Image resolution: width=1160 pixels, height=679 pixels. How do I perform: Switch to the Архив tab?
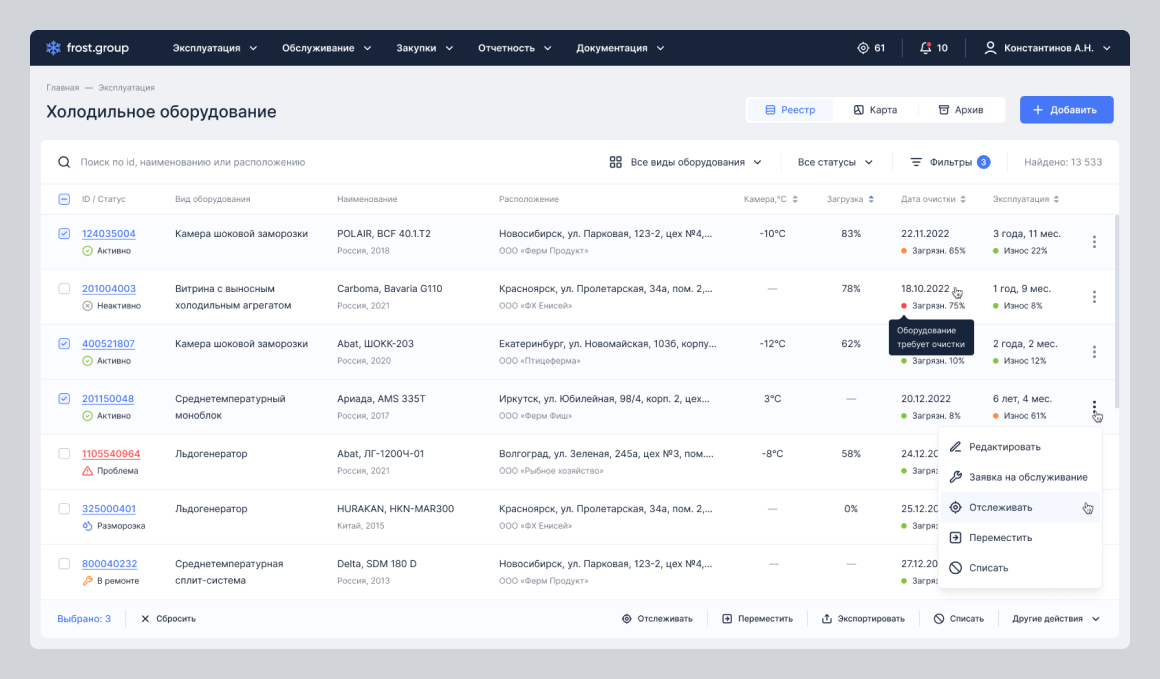coord(960,109)
